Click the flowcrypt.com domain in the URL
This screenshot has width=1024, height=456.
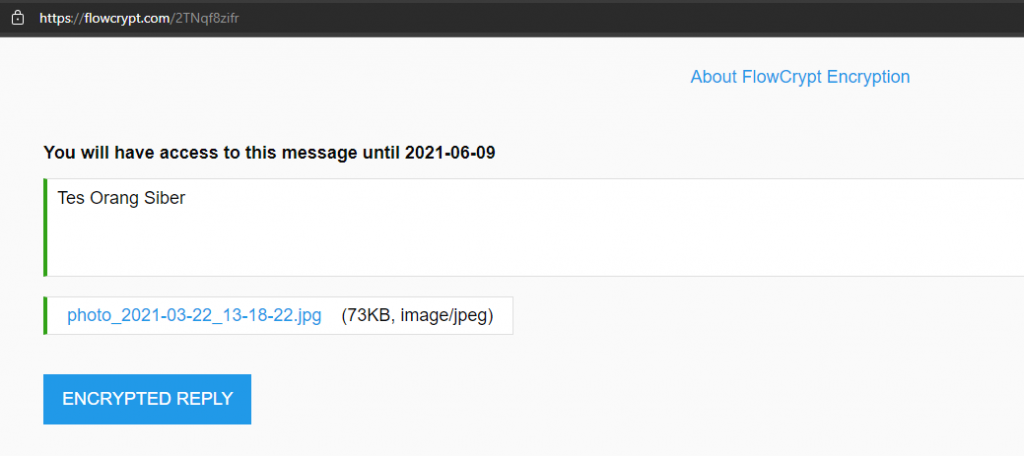(127, 18)
